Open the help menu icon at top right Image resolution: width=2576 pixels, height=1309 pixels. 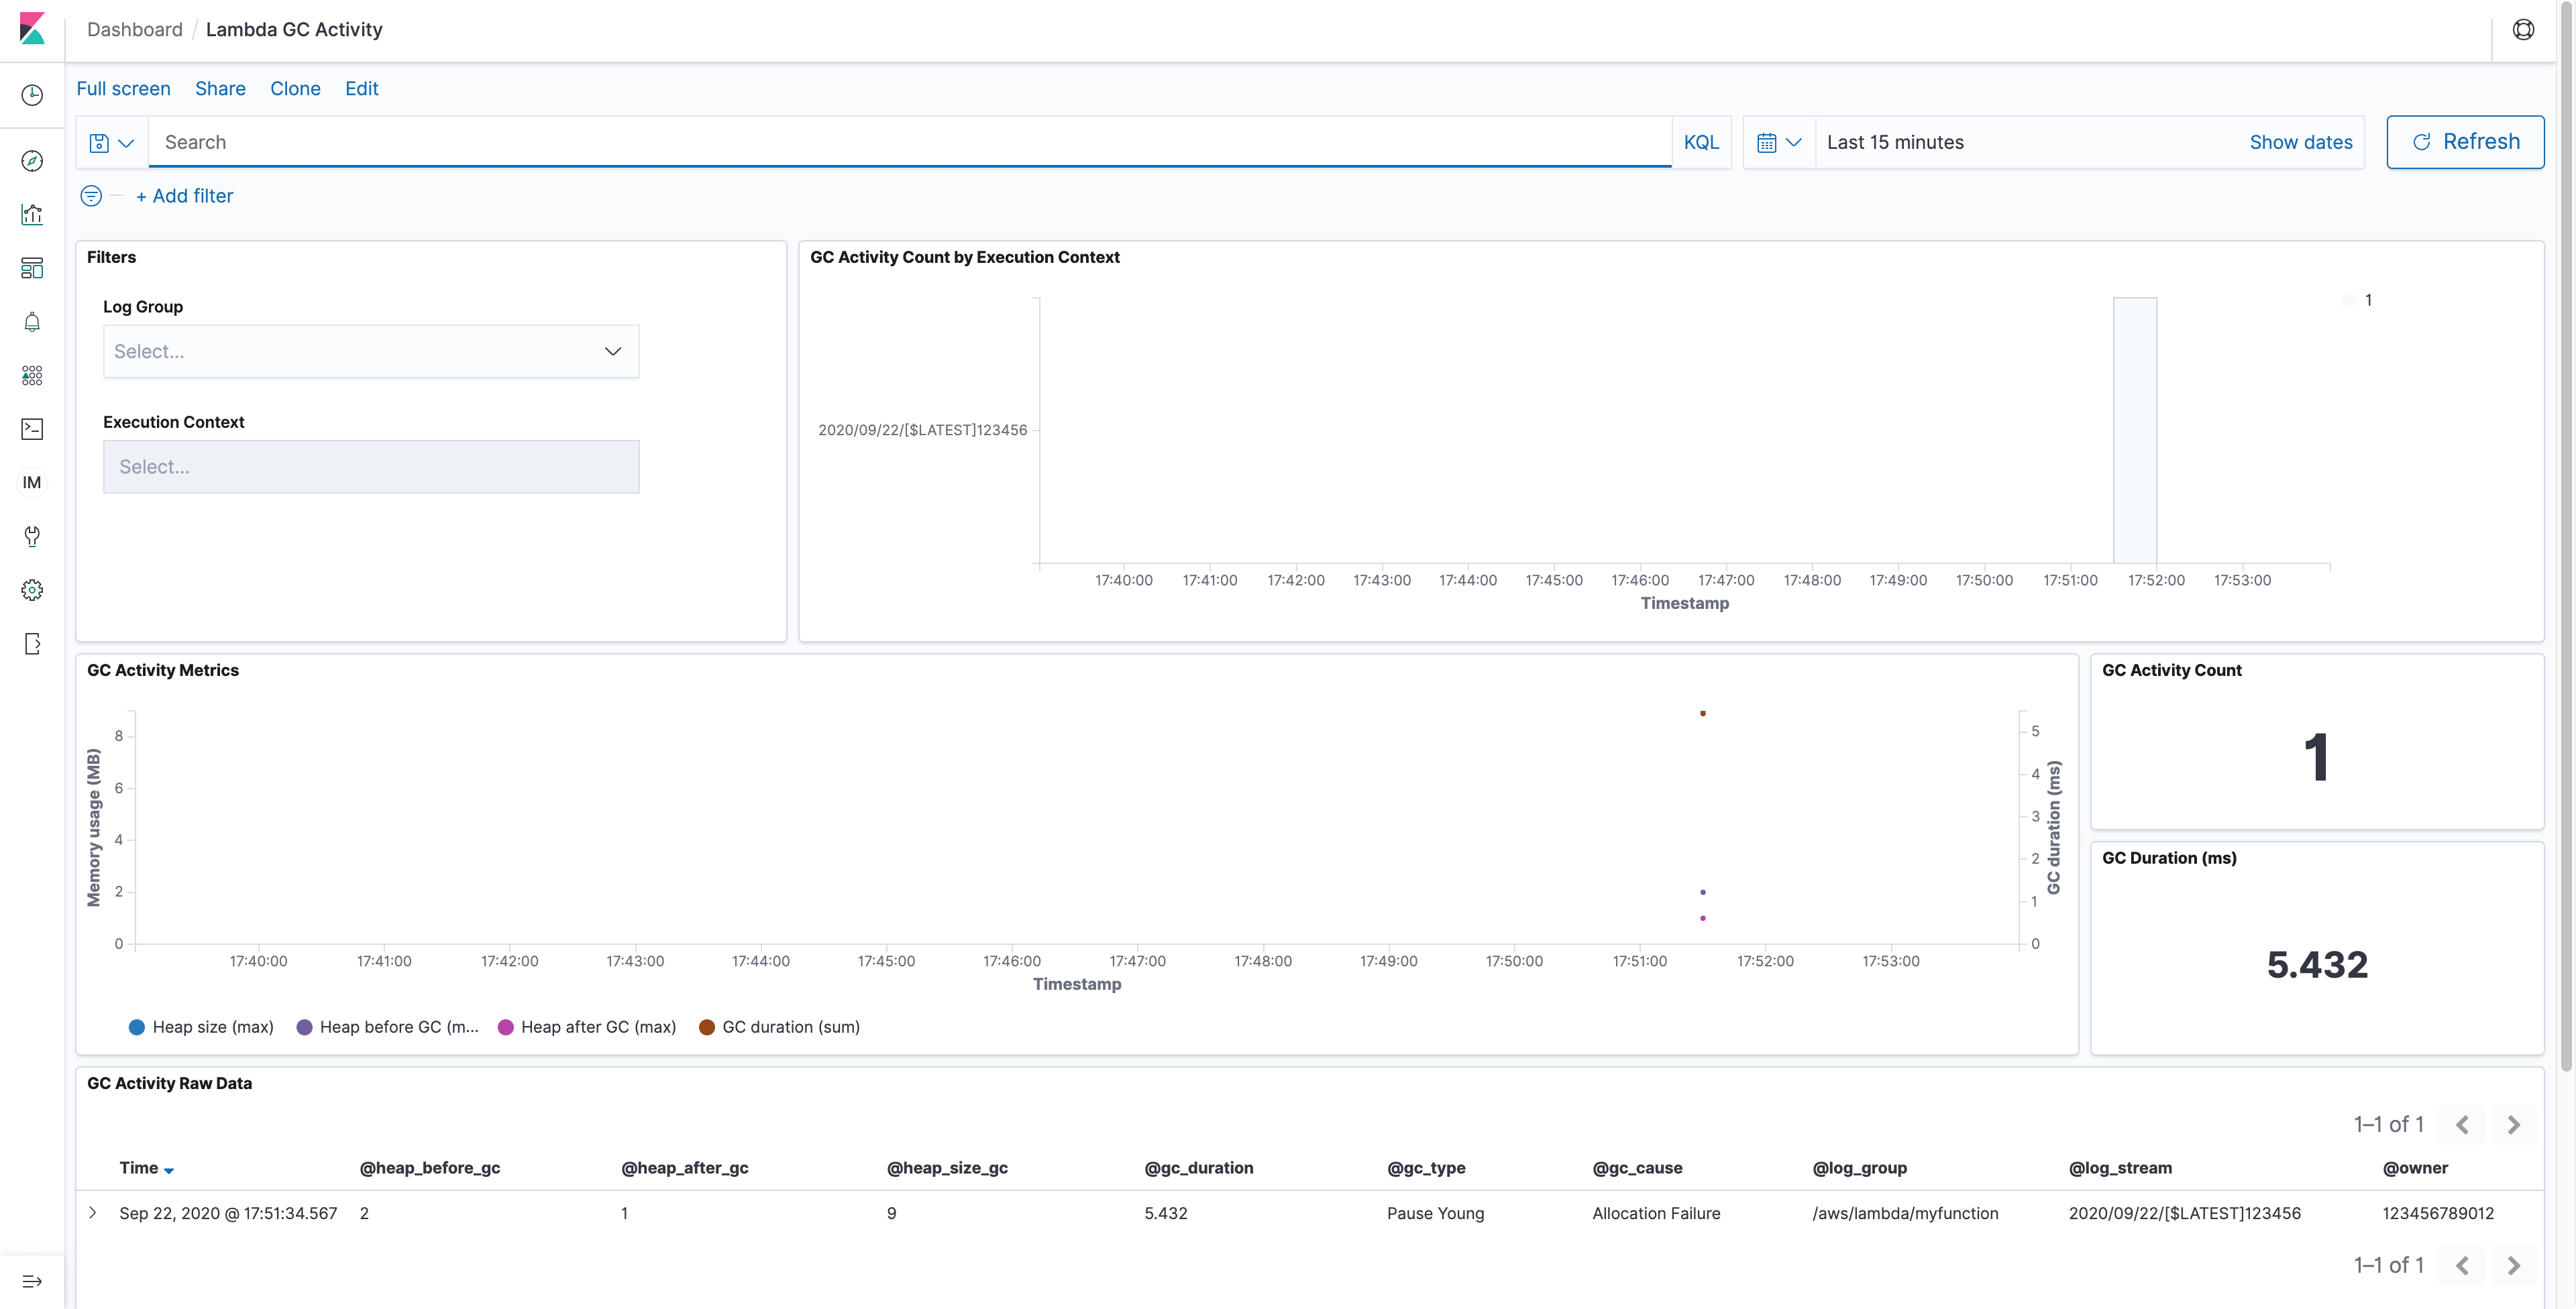click(x=2523, y=30)
